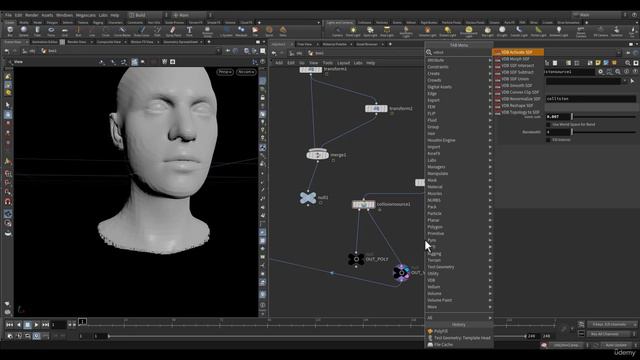Jump to first frame in playbar

click(x=9, y=325)
